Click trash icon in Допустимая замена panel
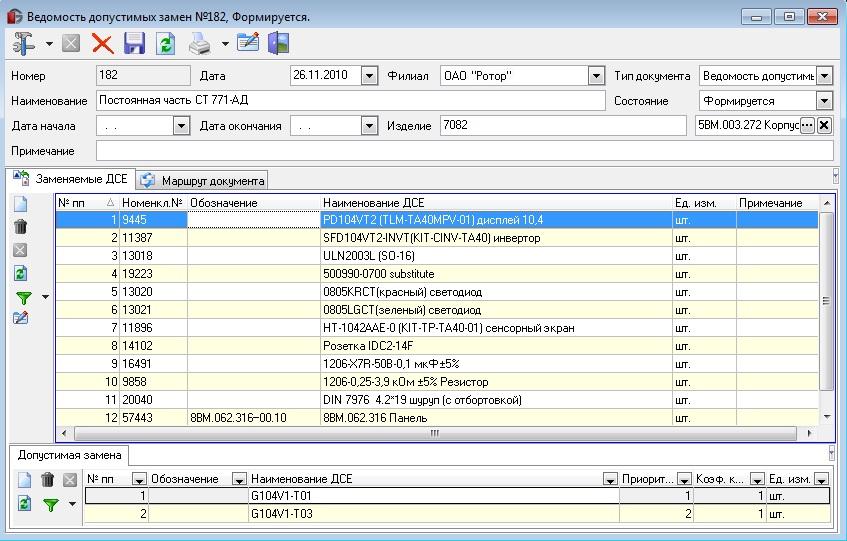This screenshot has width=847, height=541. [x=48, y=479]
